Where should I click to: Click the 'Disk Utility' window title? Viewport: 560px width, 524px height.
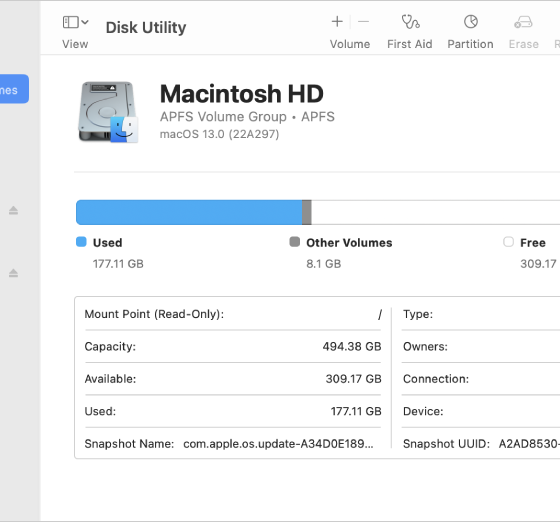click(x=146, y=28)
